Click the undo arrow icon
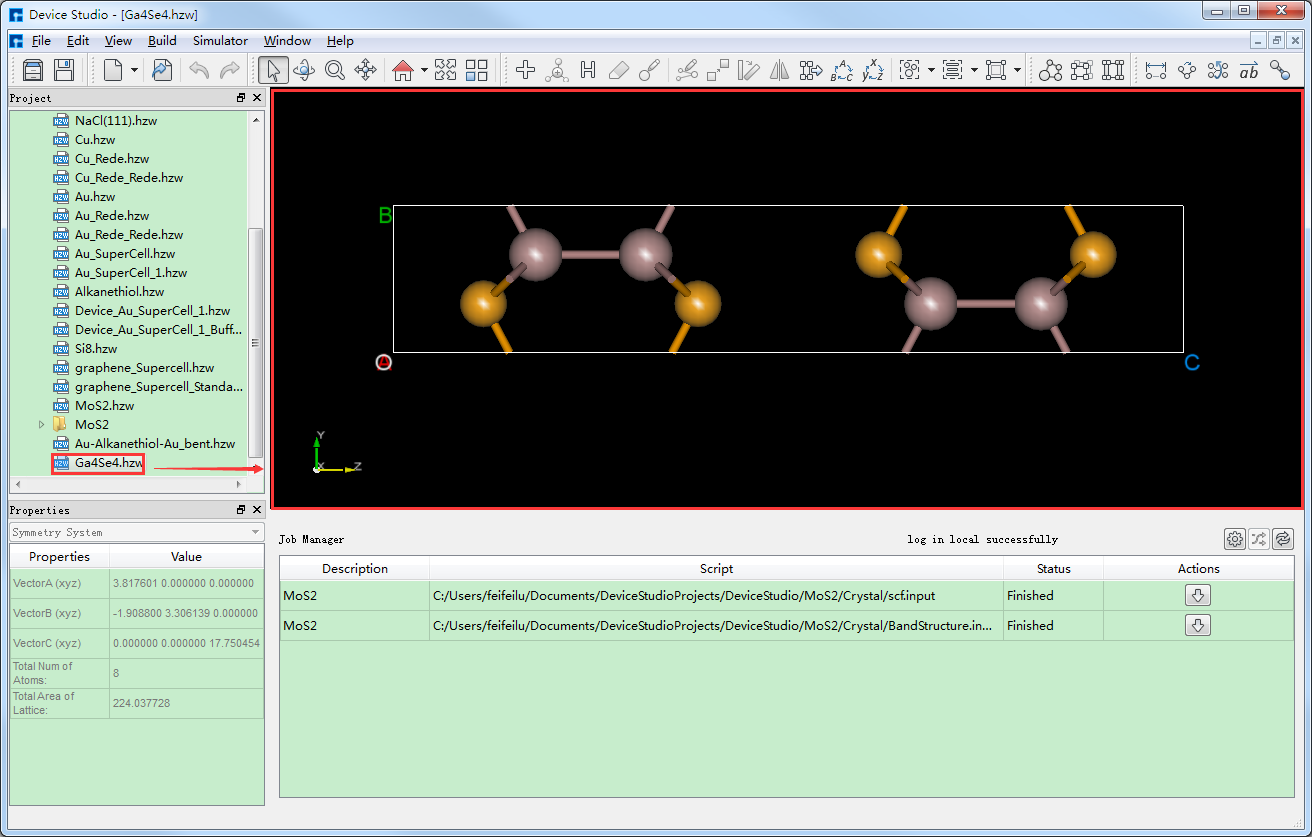This screenshot has height=837, width=1312. [x=199, y=70]
